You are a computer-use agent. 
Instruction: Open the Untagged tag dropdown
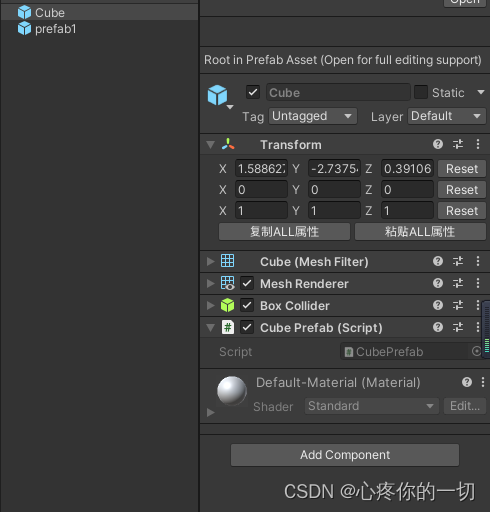click(x=313, y=116)
